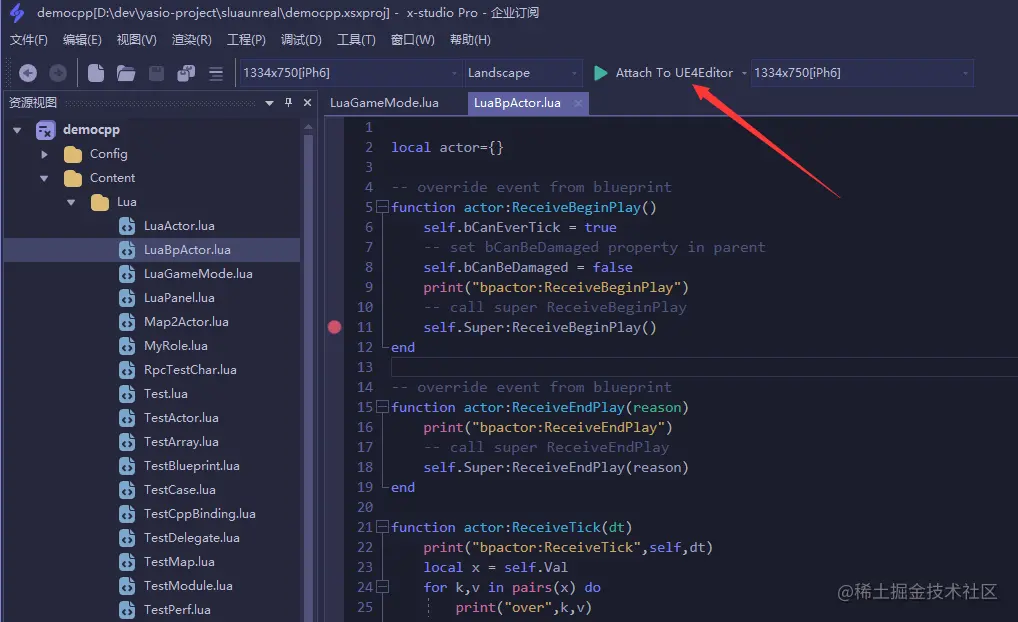Click the TestModule.lua file icon
Viewport: 1018px width, 622px height.
[127, 586]
